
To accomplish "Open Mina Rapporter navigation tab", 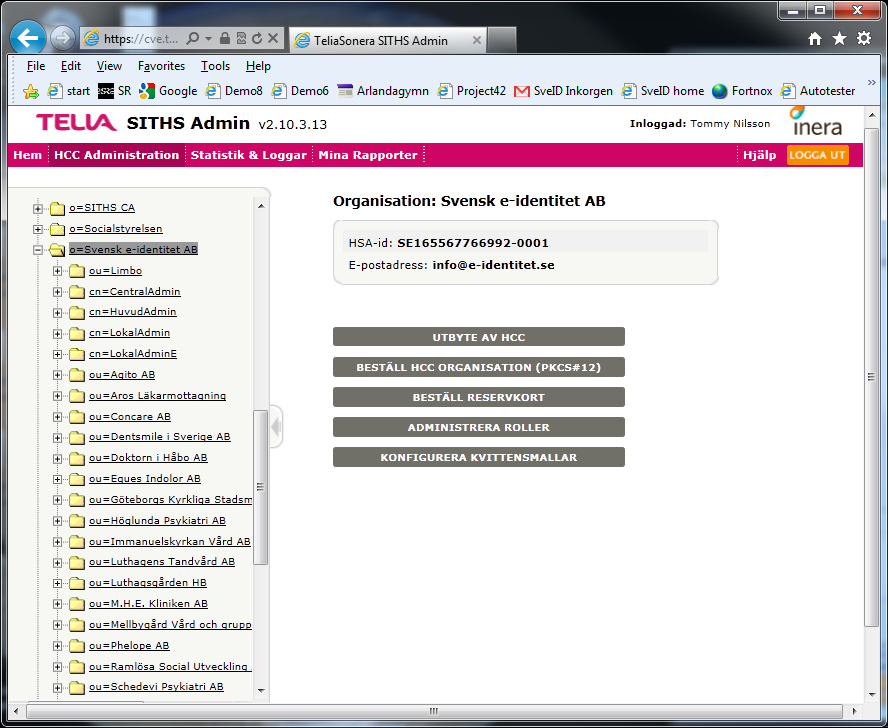I will [368, 155].
